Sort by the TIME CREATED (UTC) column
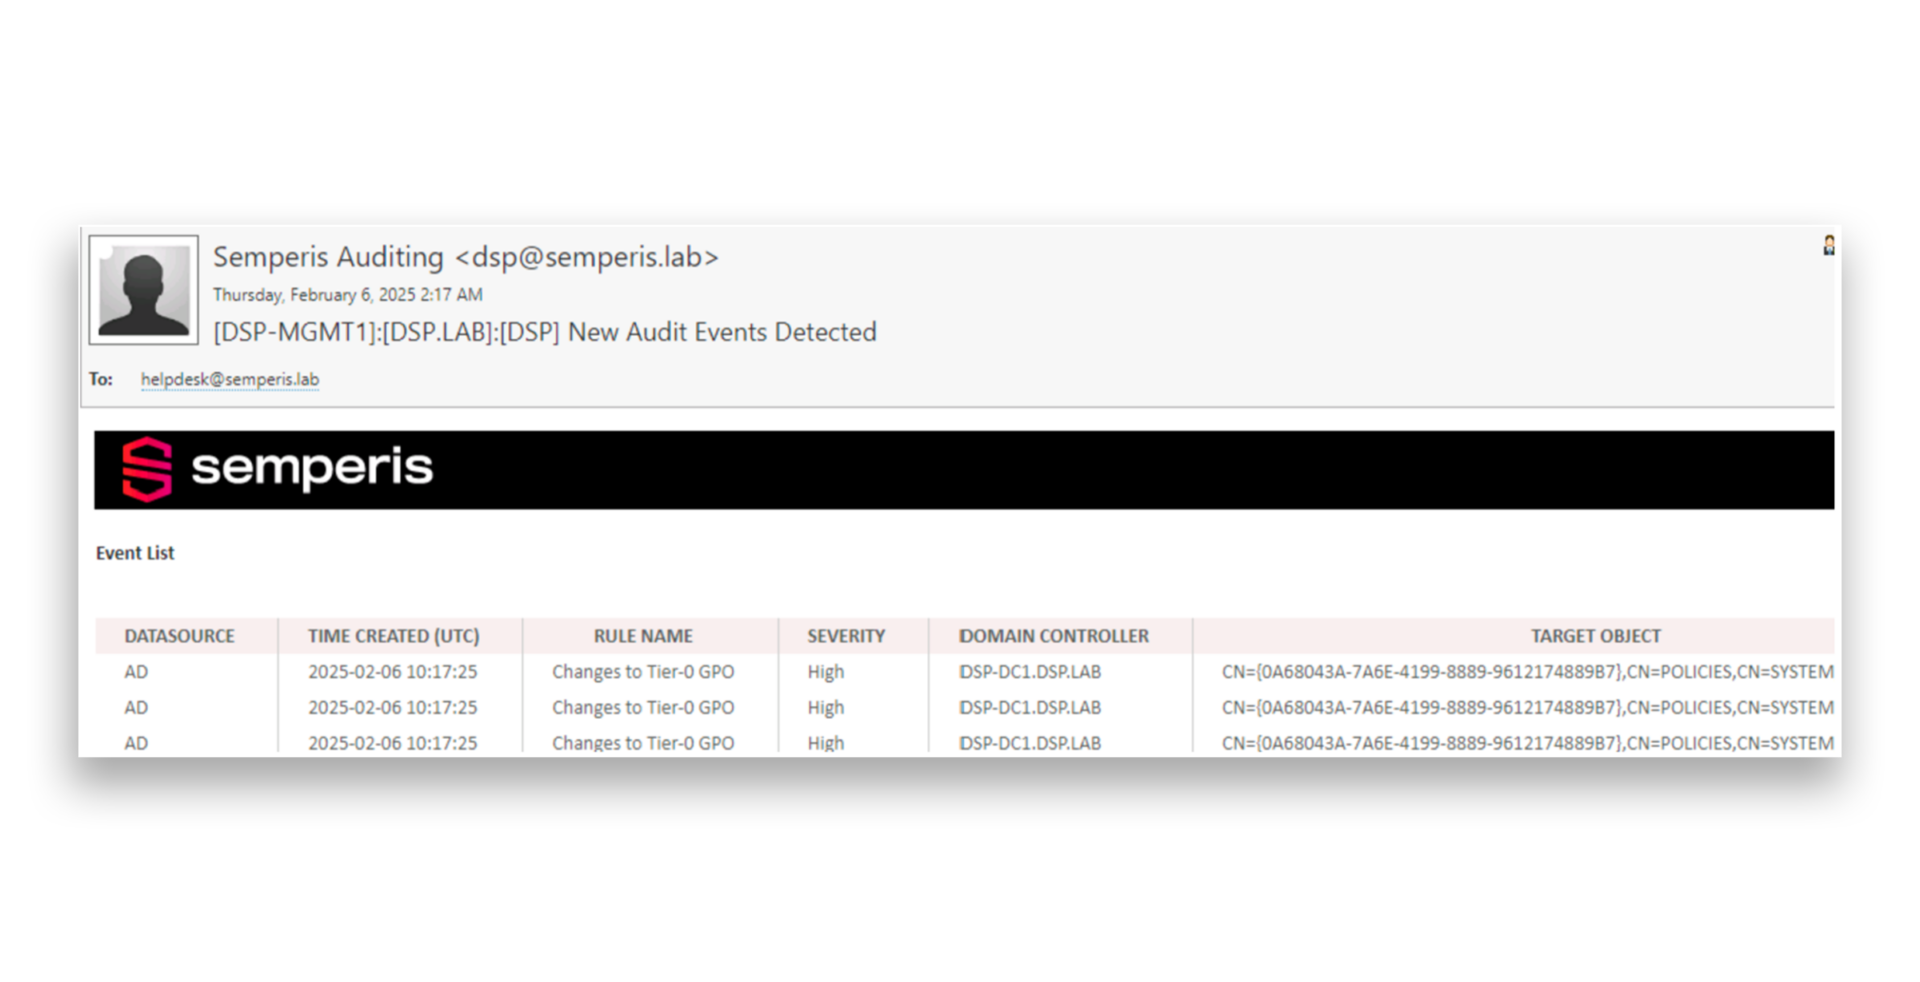 point(393,635)
